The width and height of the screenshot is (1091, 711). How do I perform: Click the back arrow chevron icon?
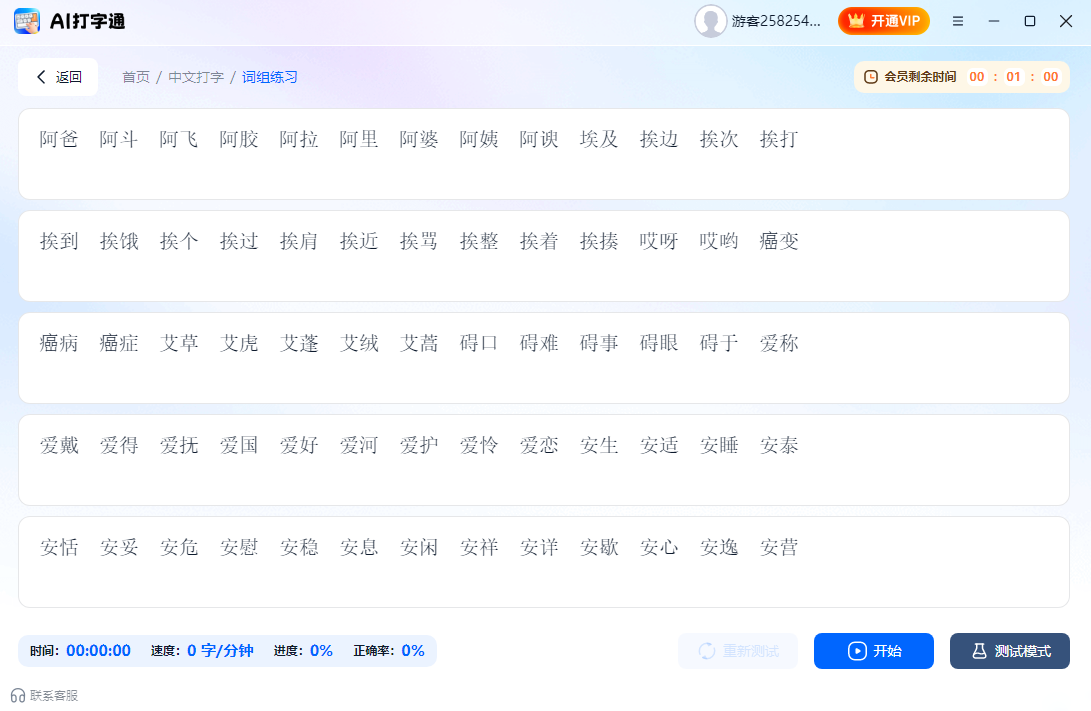(41, 77)
